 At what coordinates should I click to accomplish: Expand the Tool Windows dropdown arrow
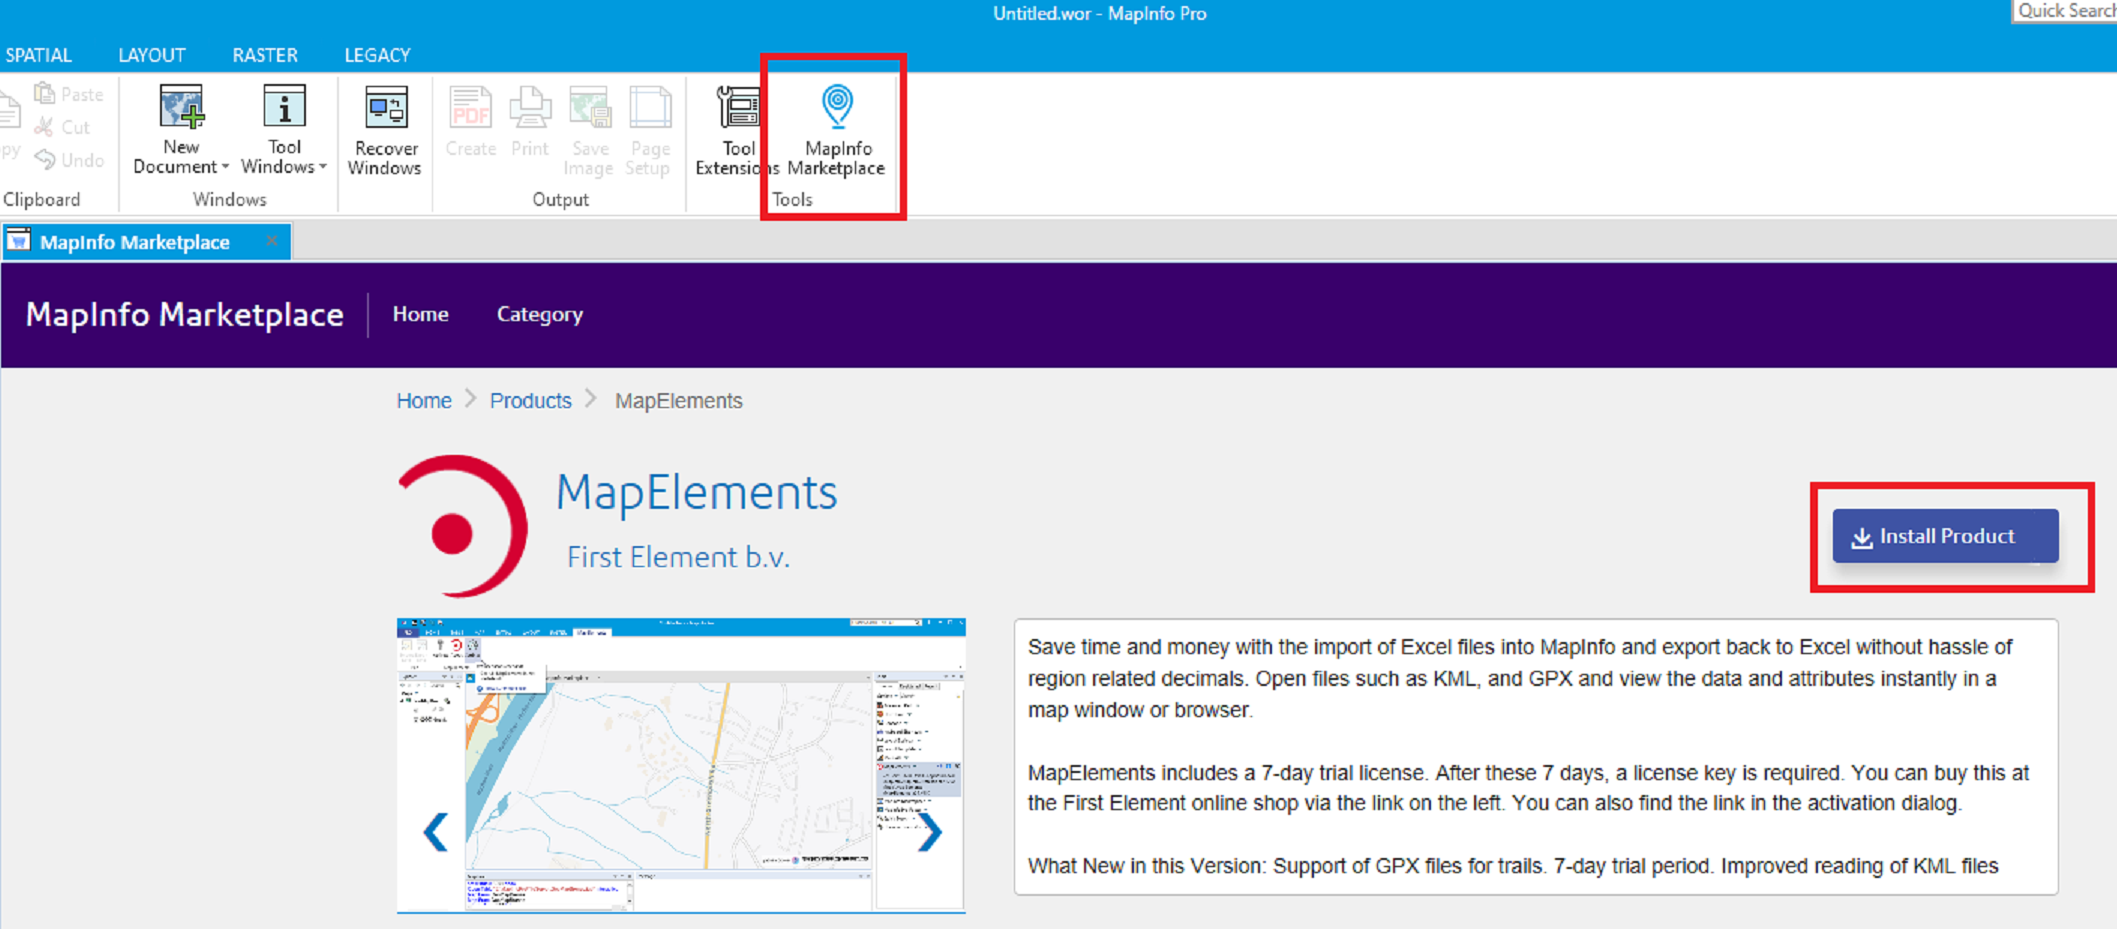(x=321, y=167)
